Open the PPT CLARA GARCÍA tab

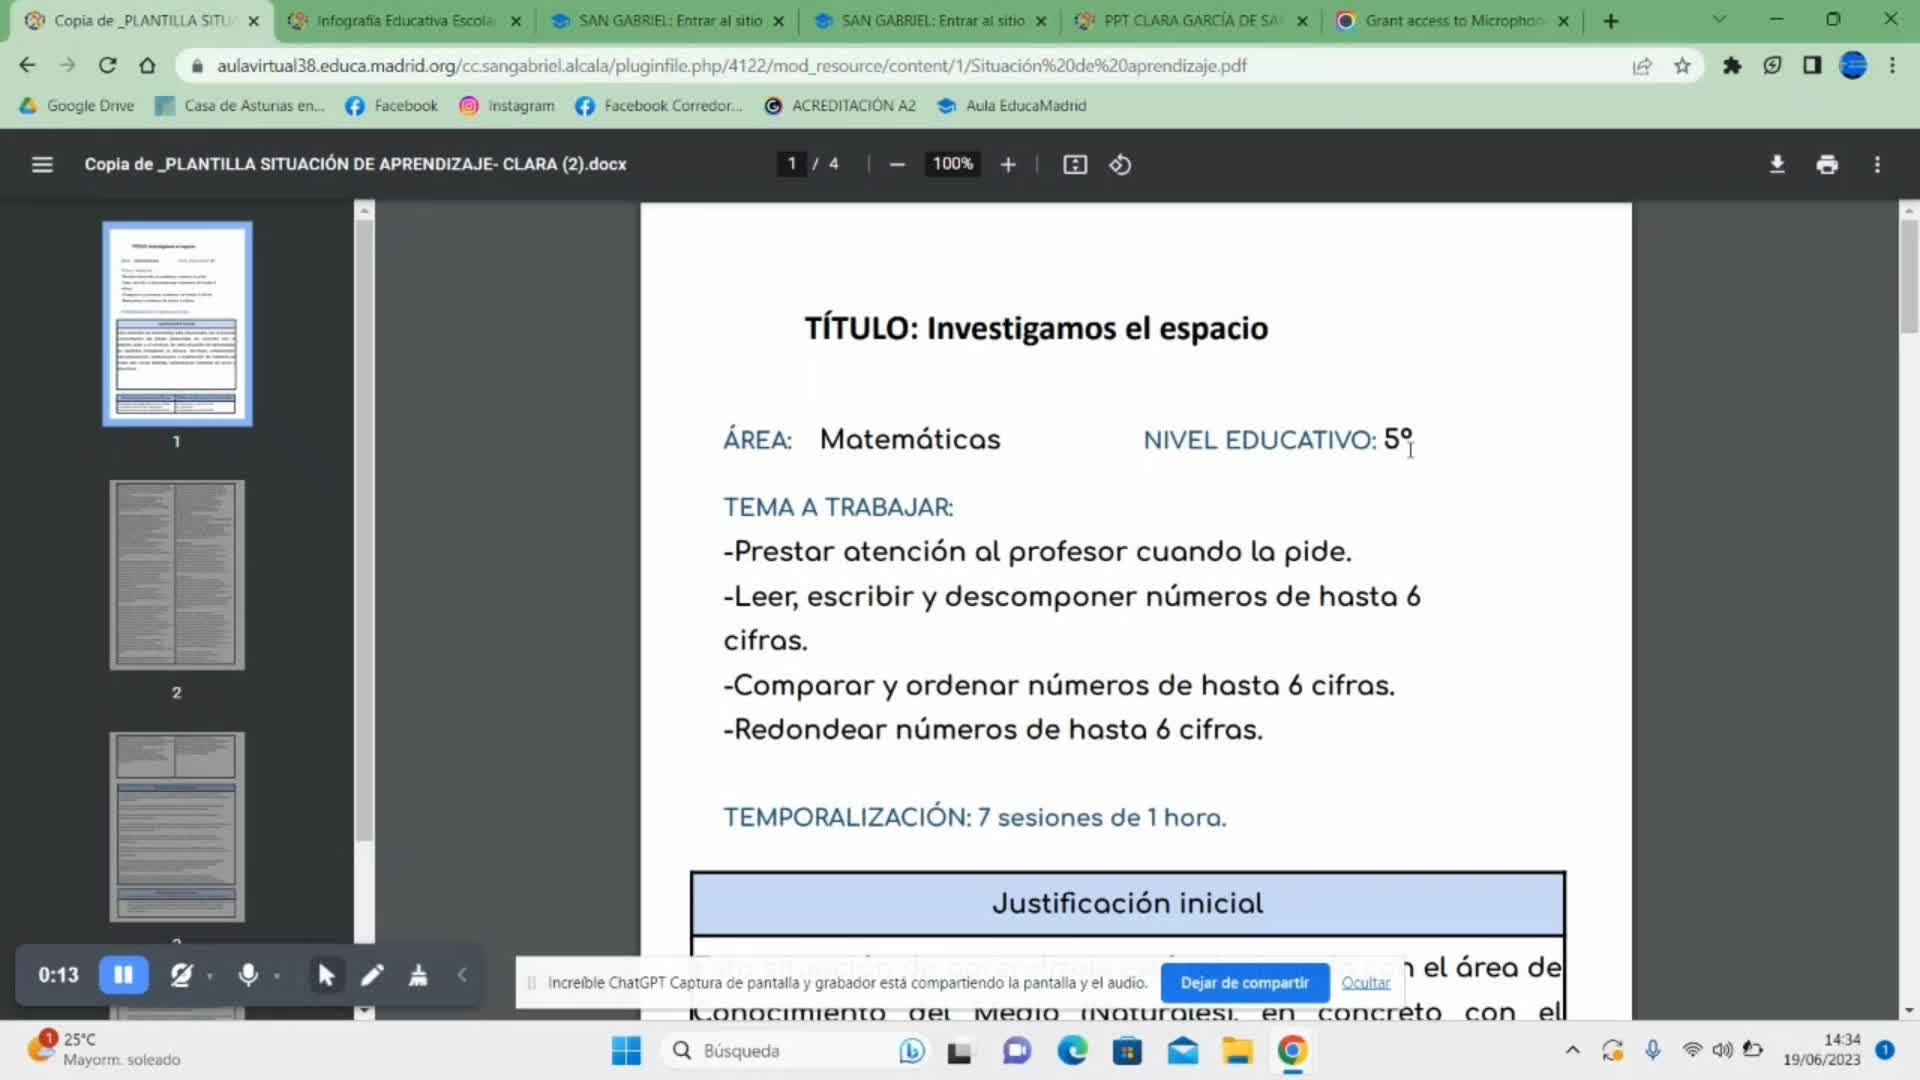tap(1190, 20)
